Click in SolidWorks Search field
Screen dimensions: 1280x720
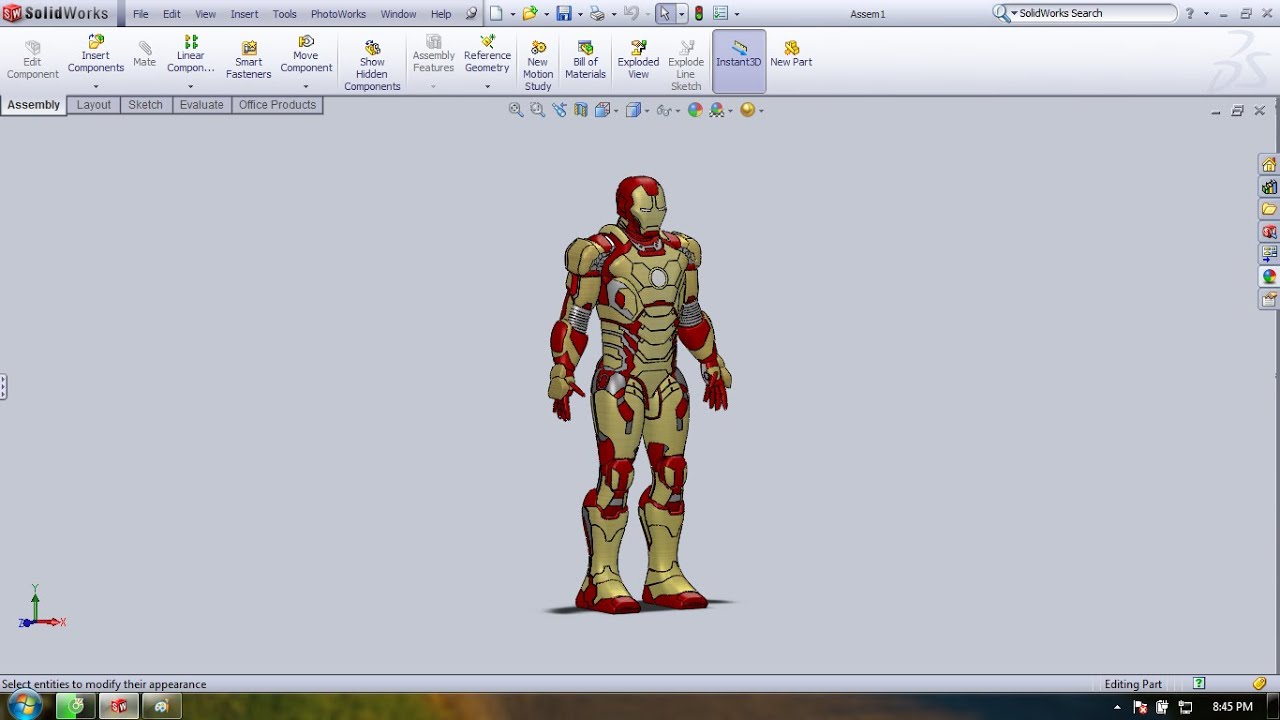[x=1094, y=13]
